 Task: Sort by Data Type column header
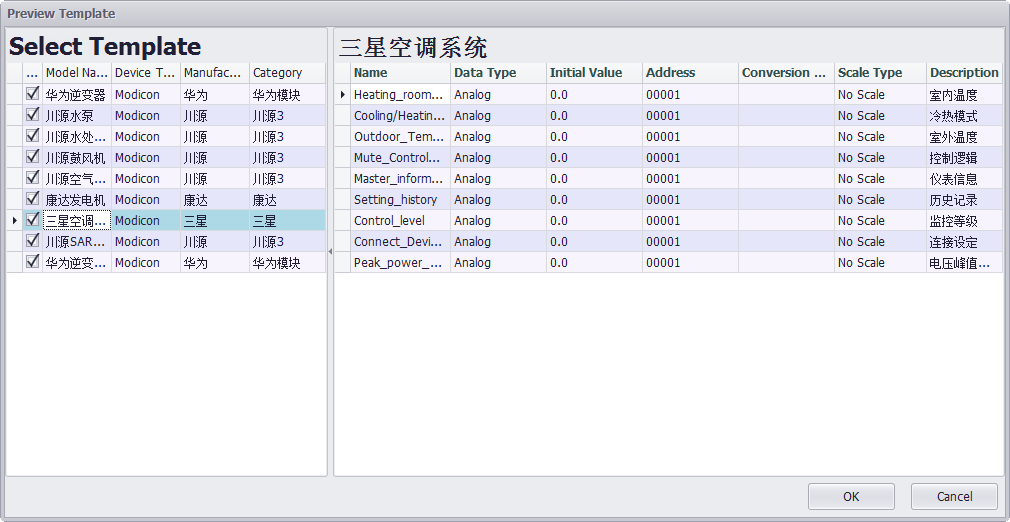tap(497, 73)
